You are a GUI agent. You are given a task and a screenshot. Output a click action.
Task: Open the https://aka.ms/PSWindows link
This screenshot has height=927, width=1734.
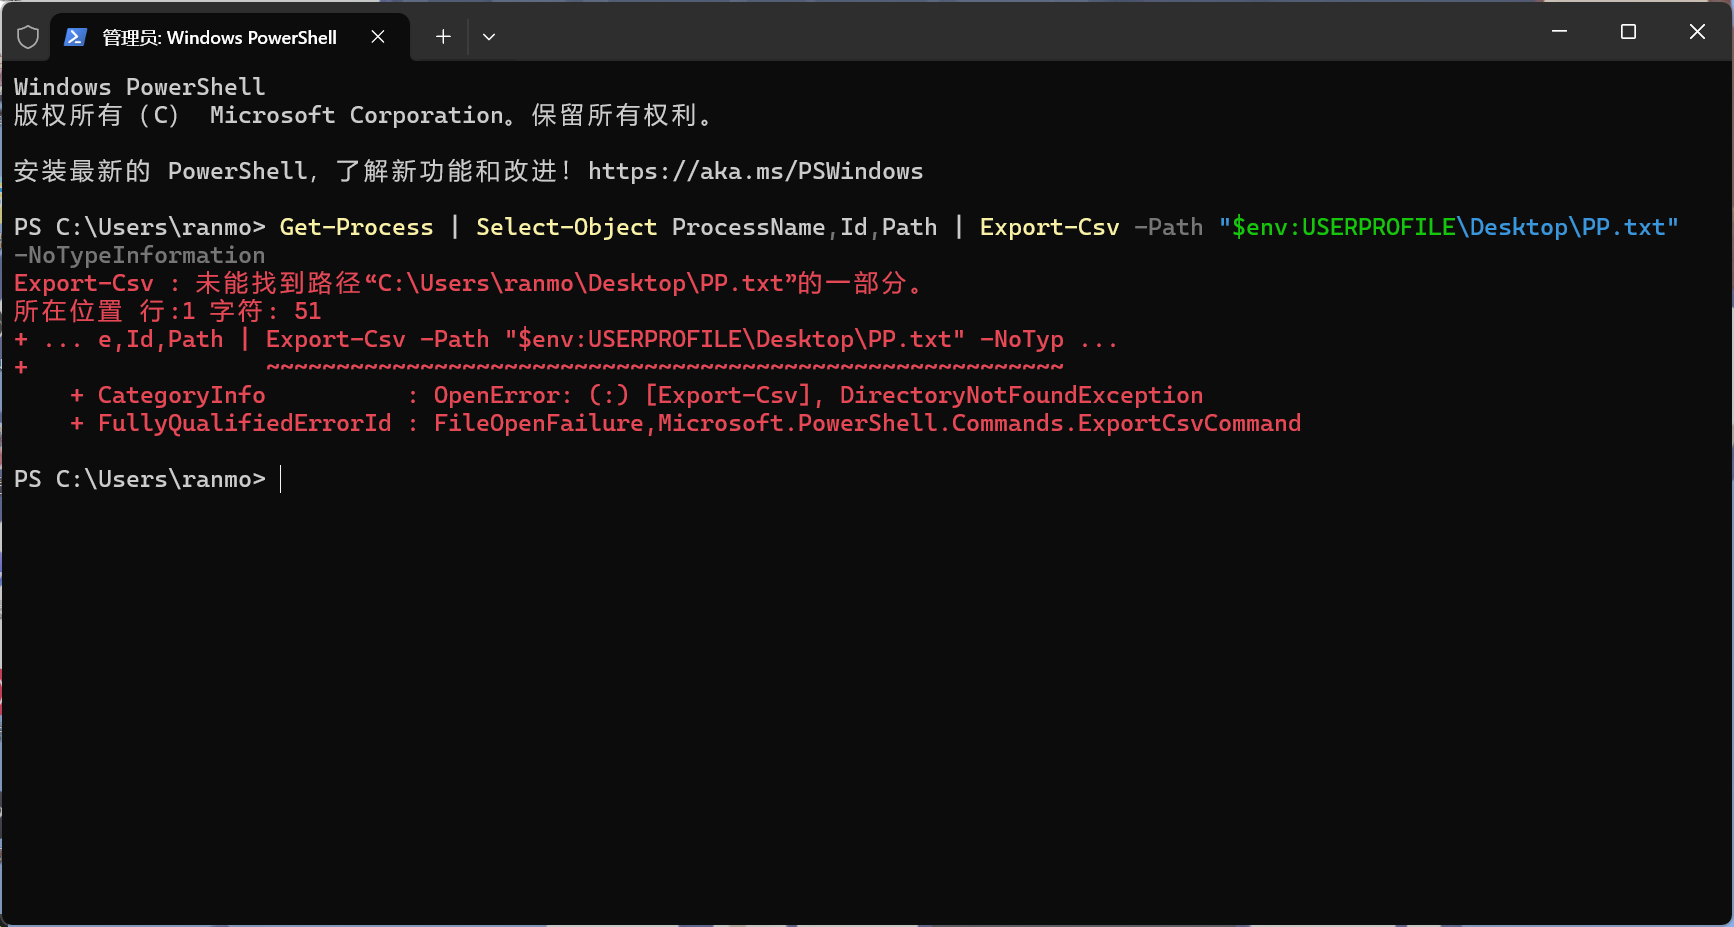point(755,171)
